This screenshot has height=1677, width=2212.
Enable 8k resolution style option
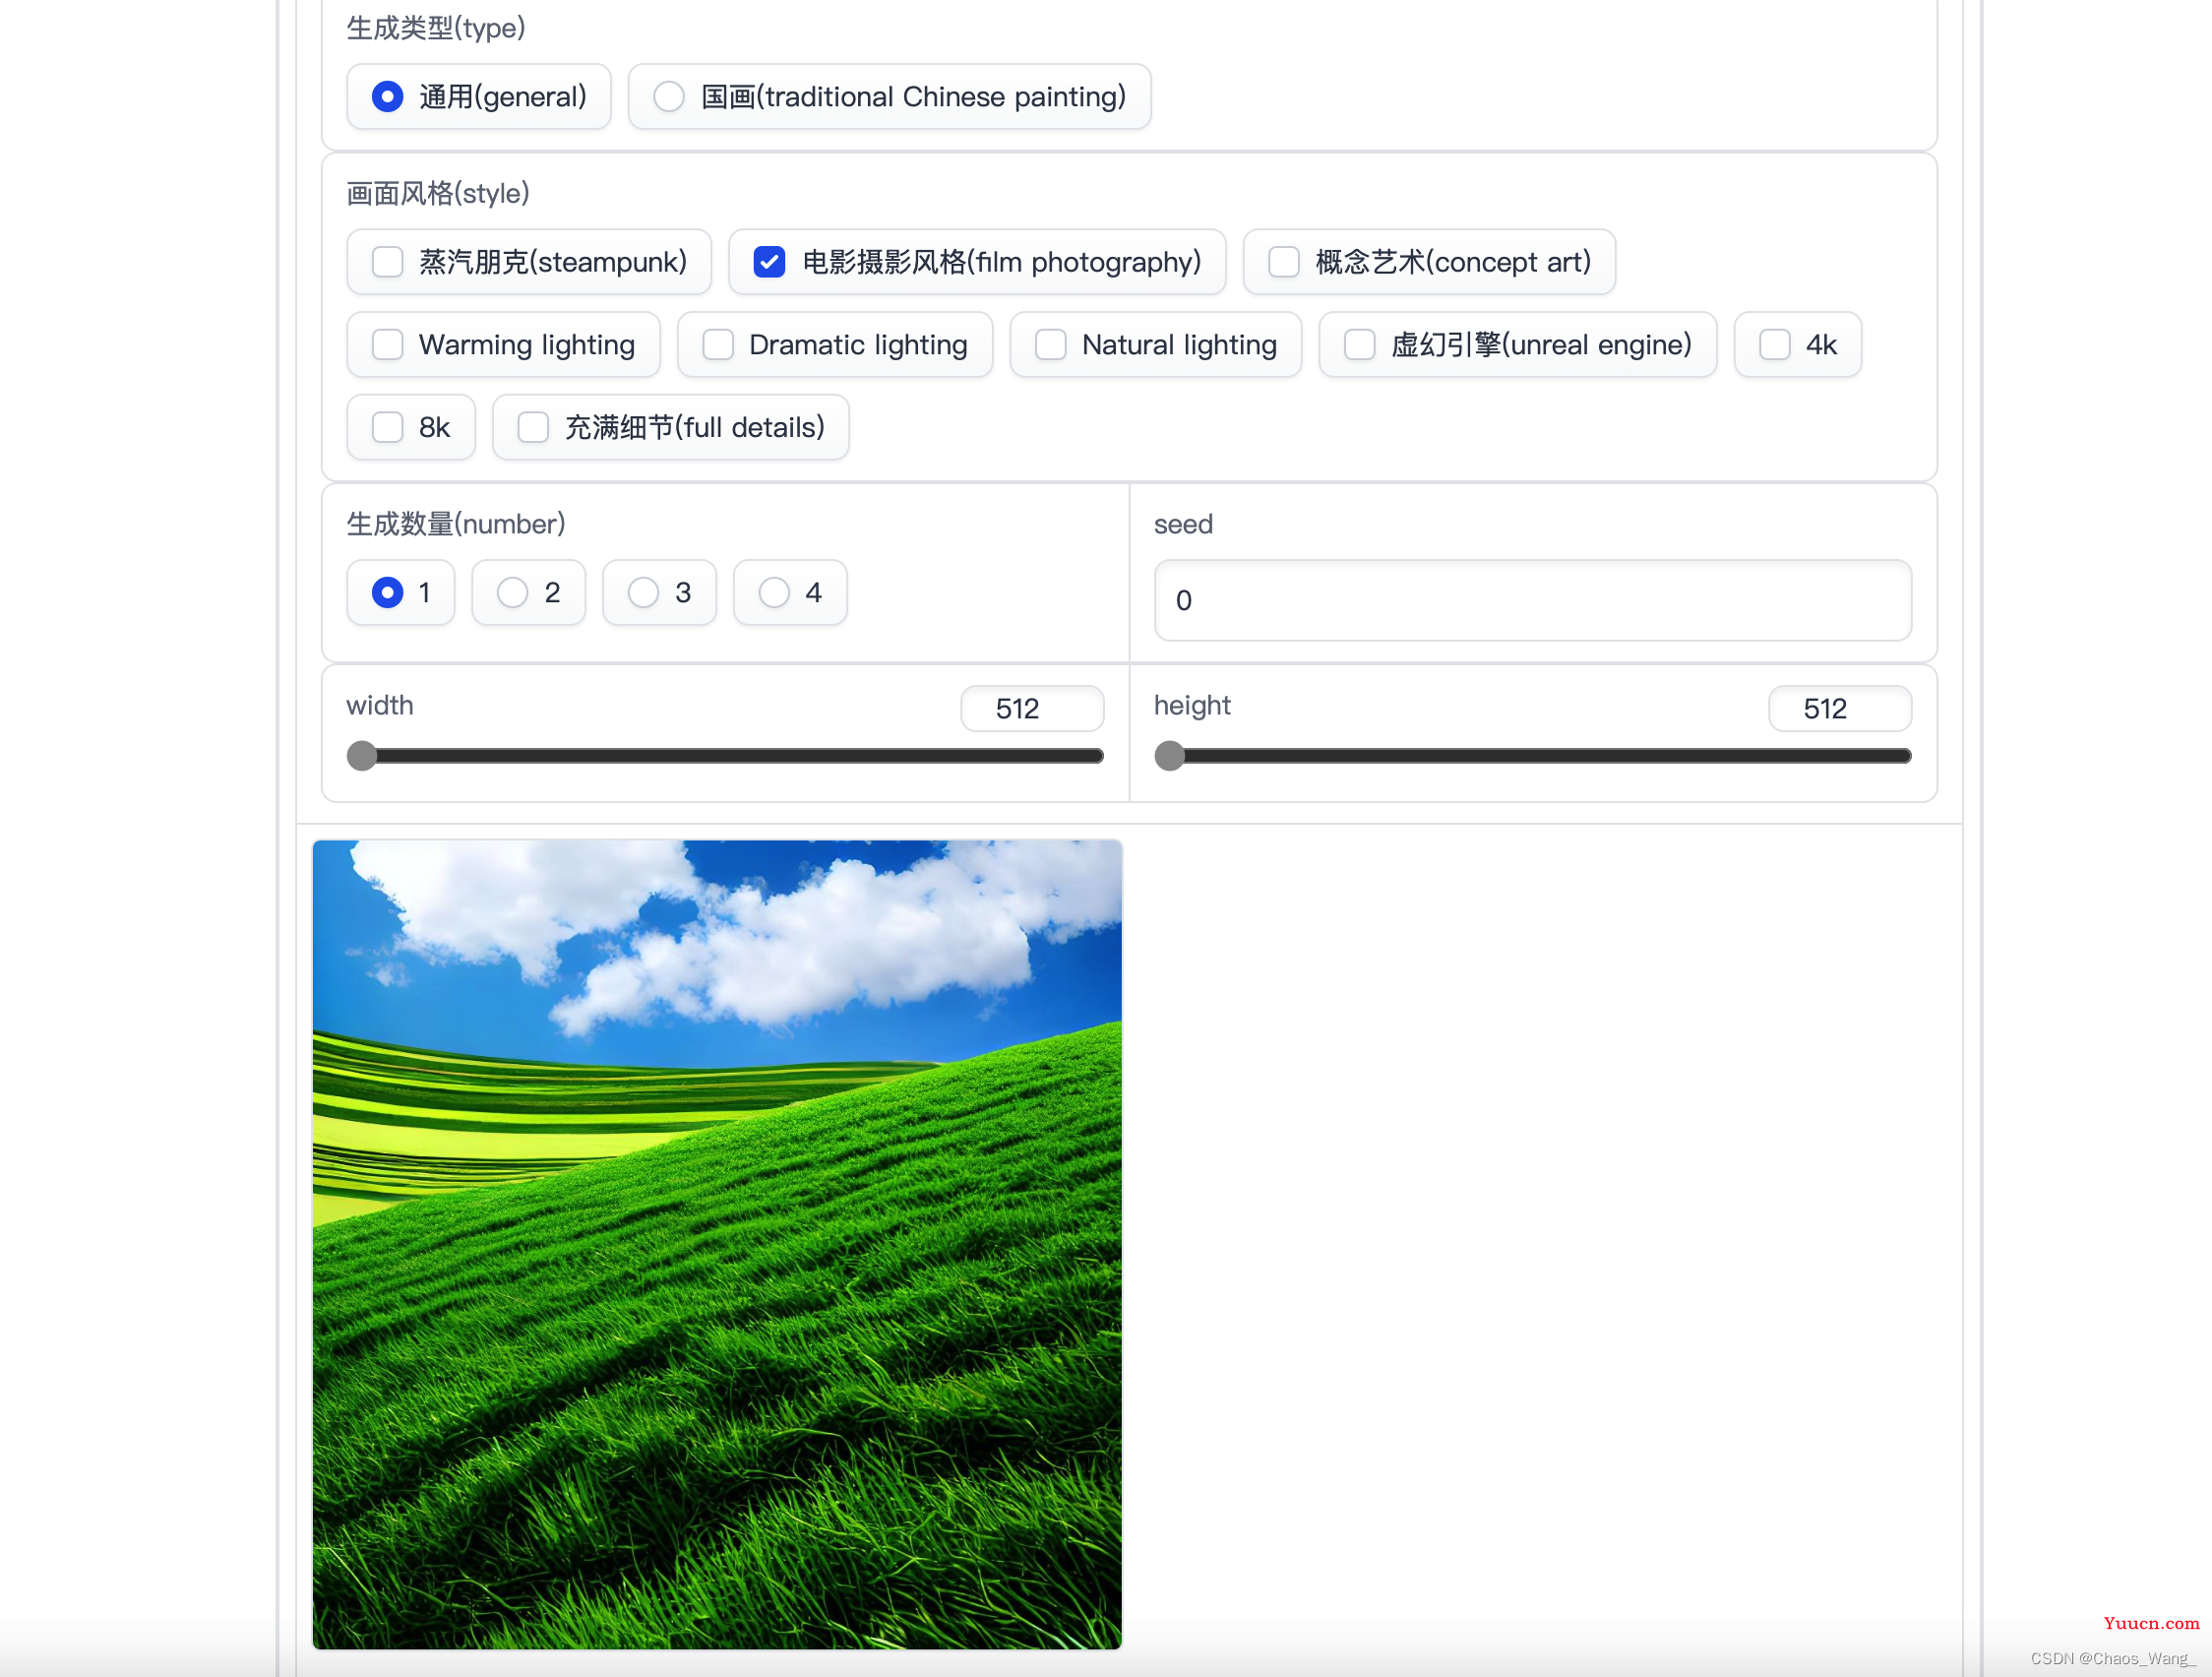tap(386, 426)
